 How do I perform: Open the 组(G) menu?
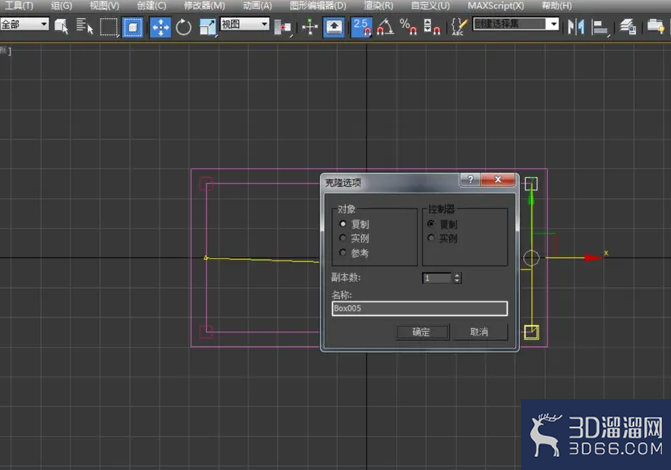62,6
